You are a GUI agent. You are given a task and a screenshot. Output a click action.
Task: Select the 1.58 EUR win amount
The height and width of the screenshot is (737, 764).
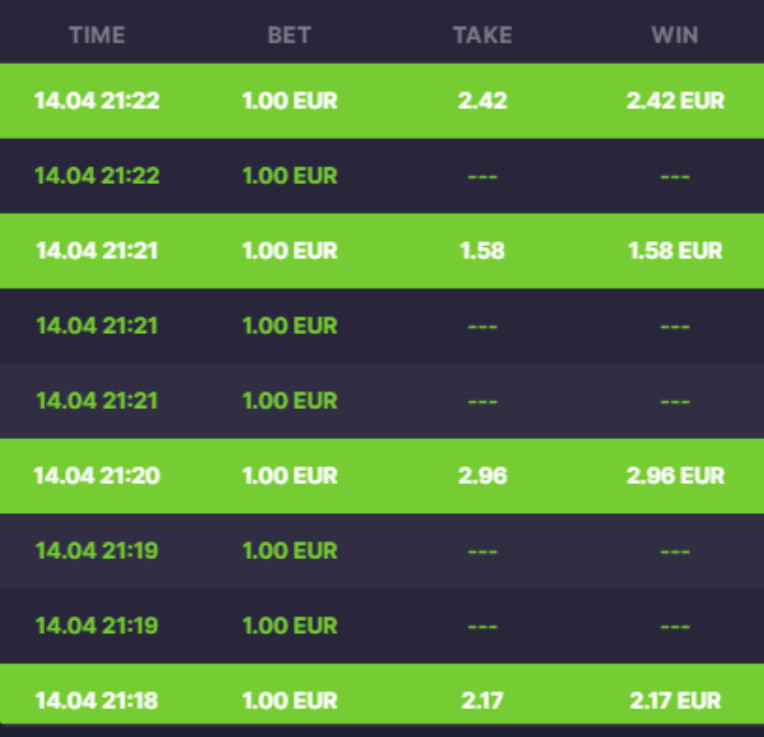[x=675, y=251]
